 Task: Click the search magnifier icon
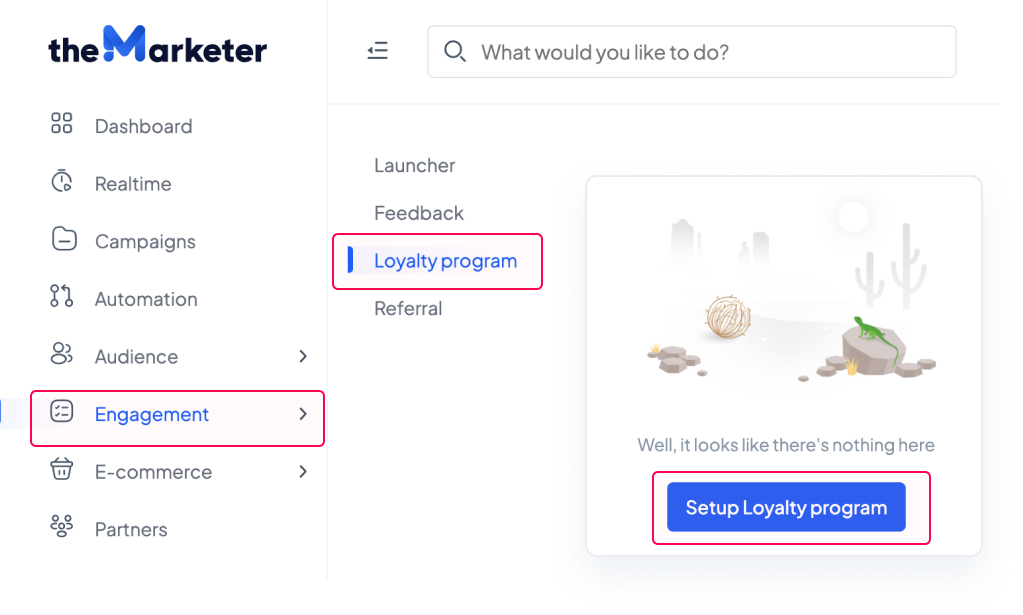point(455,51)
